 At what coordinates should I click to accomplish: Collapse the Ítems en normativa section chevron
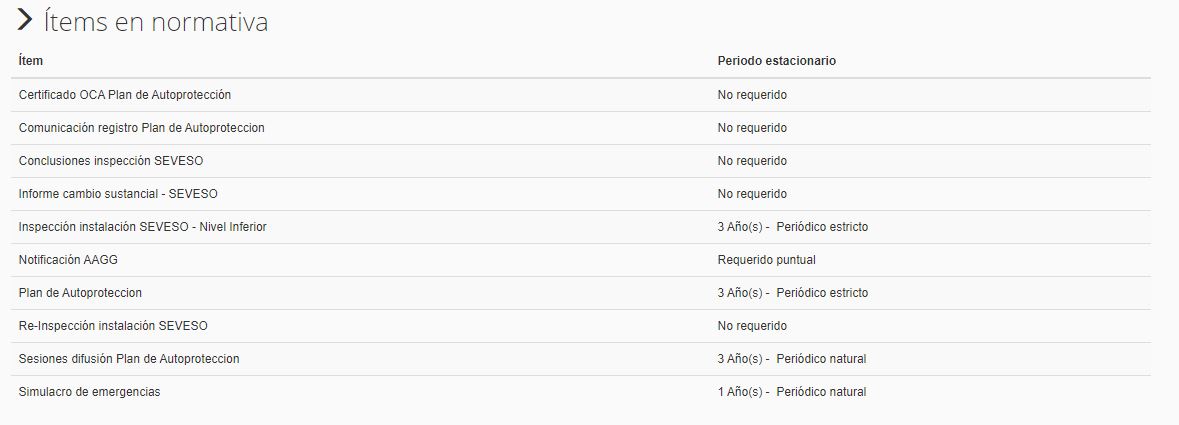[25, 21]
